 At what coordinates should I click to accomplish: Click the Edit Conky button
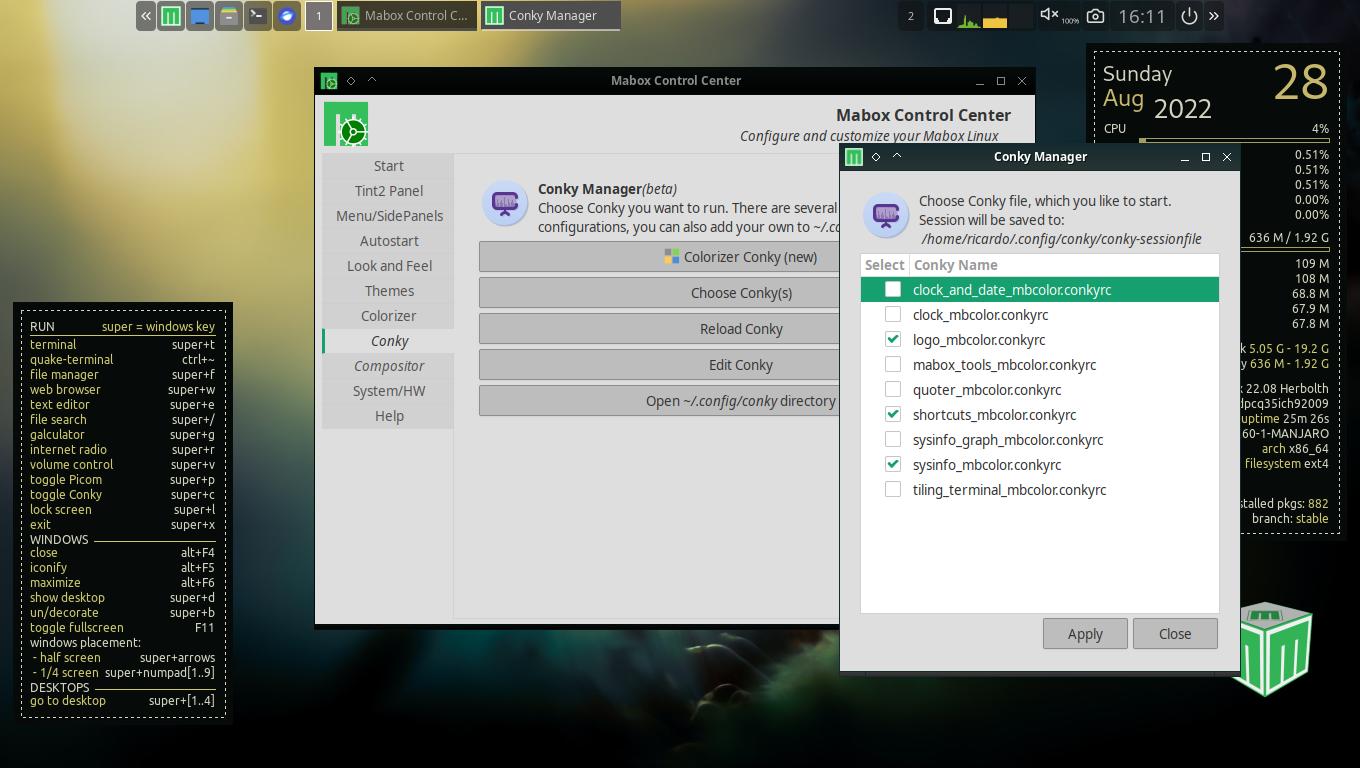[x=660, y=365]
